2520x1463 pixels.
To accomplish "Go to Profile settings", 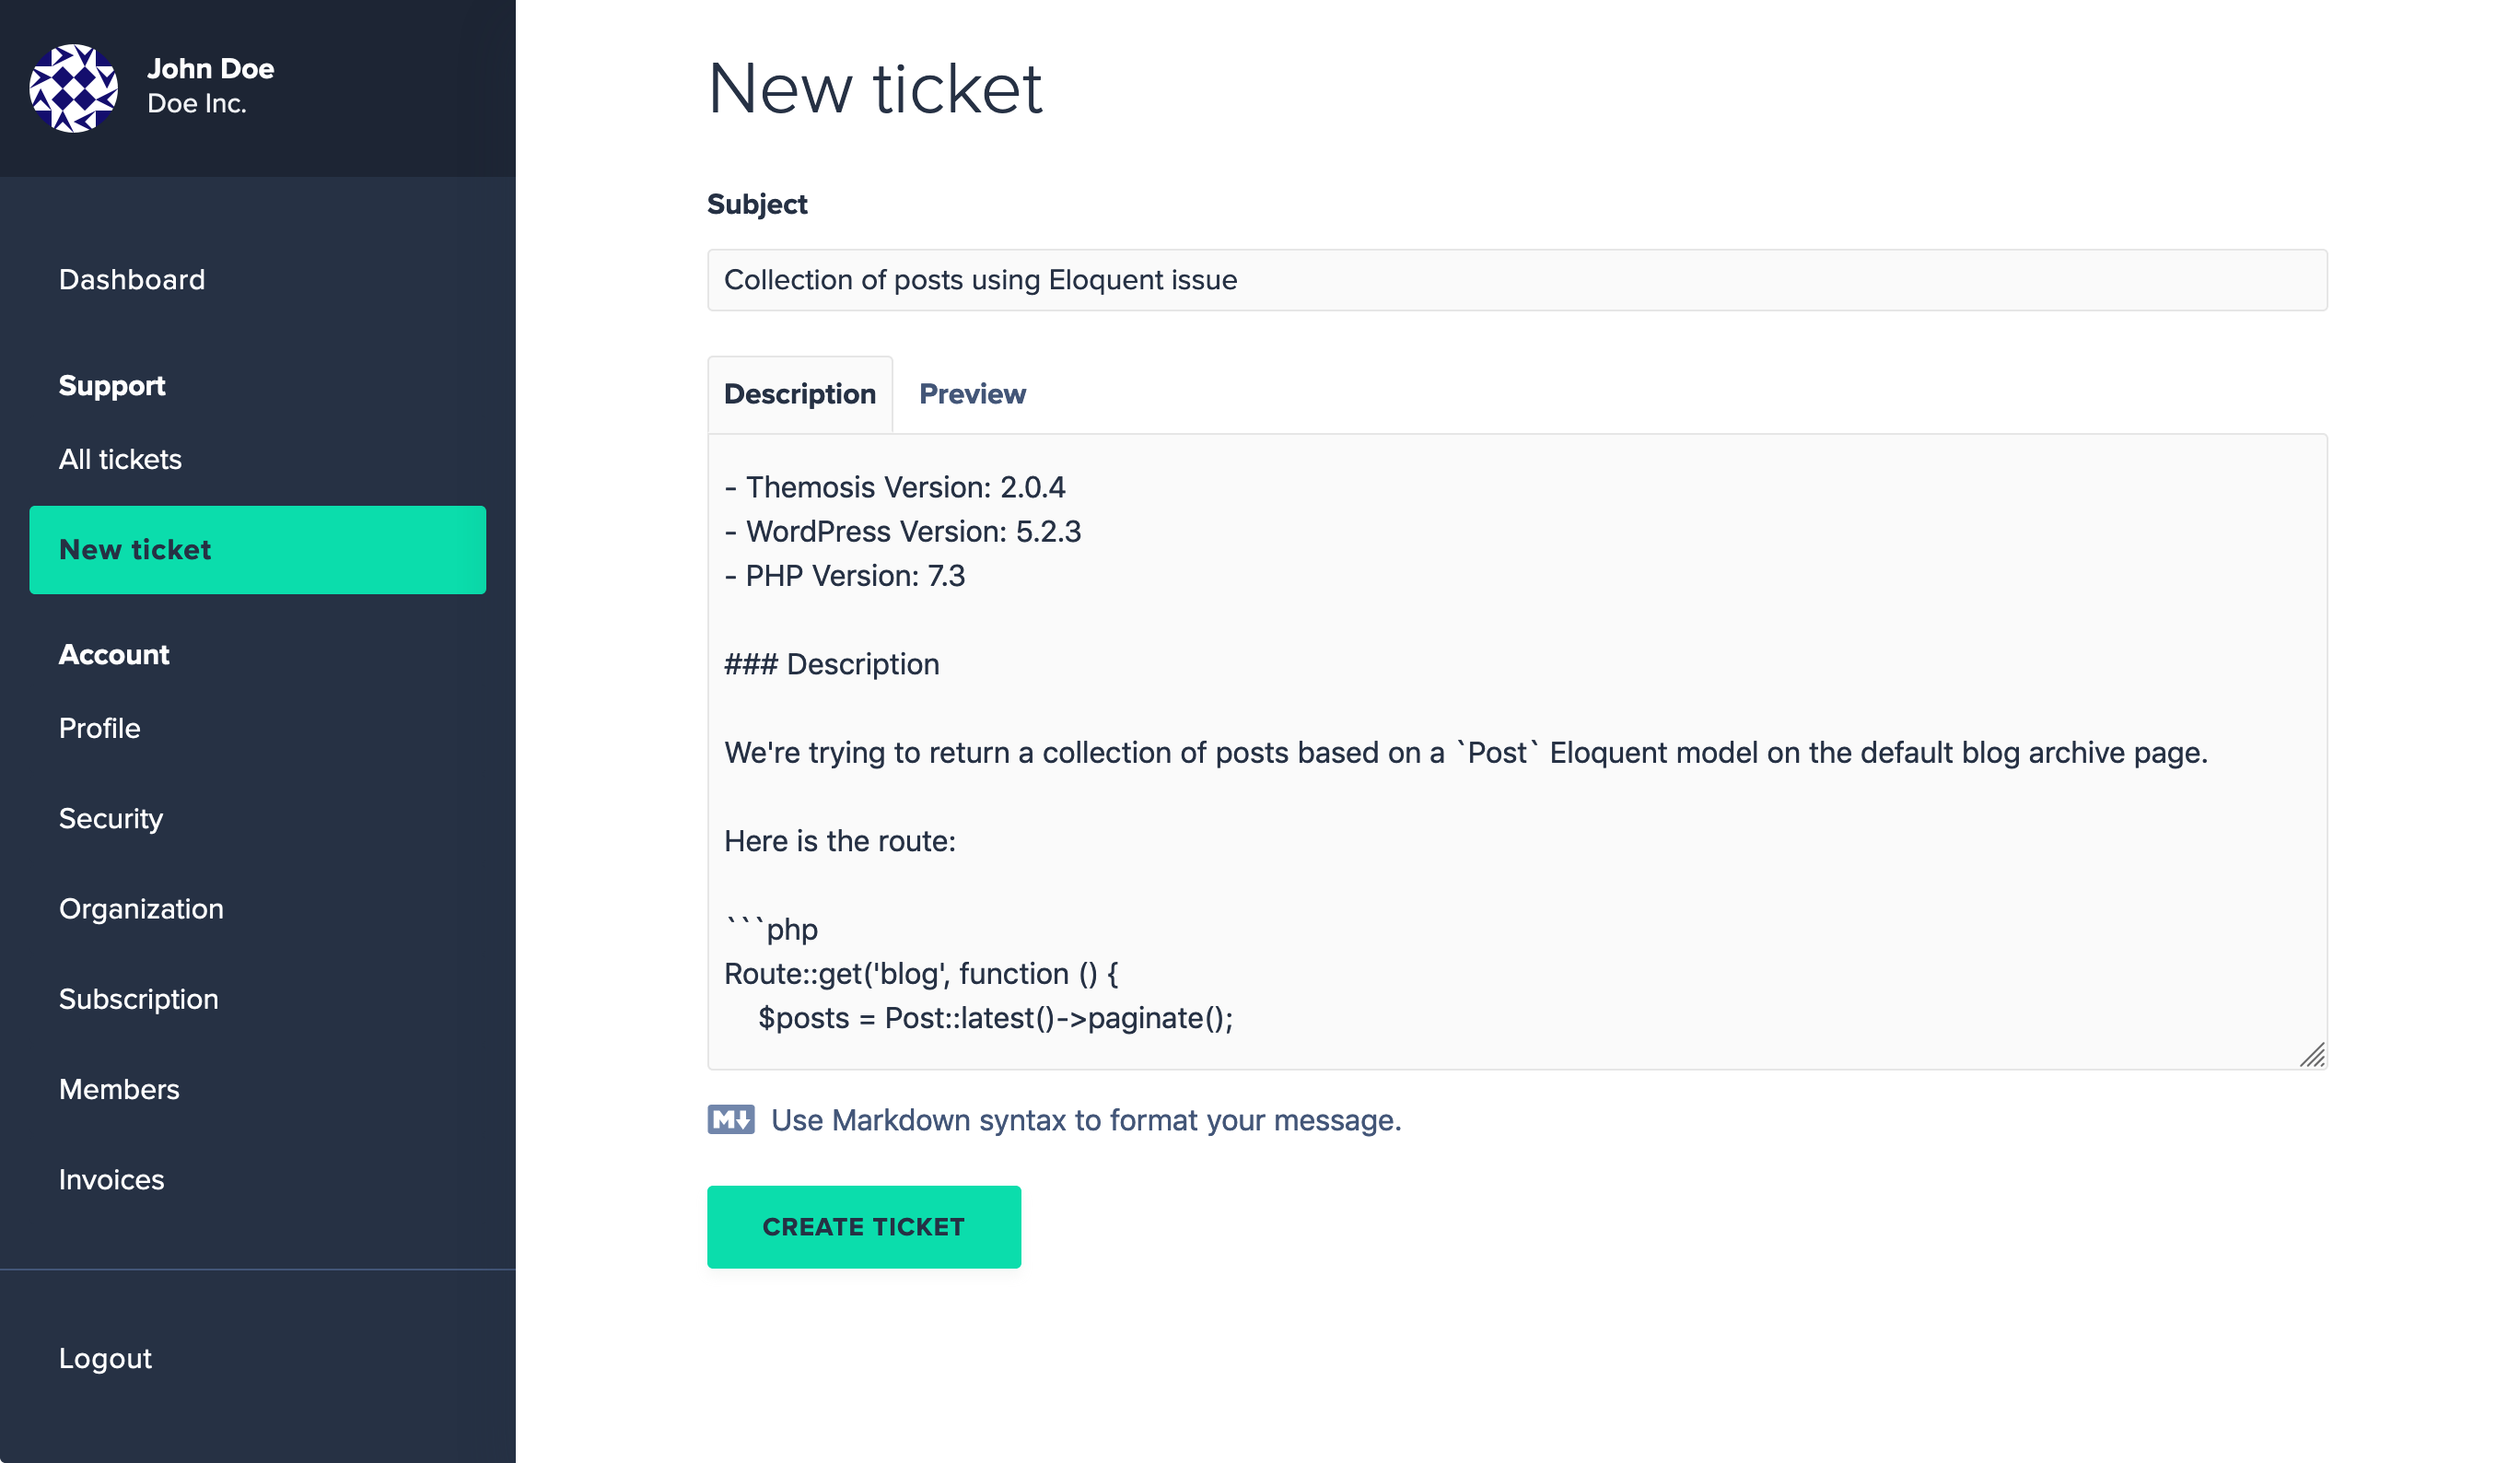I will click(99, 729).
